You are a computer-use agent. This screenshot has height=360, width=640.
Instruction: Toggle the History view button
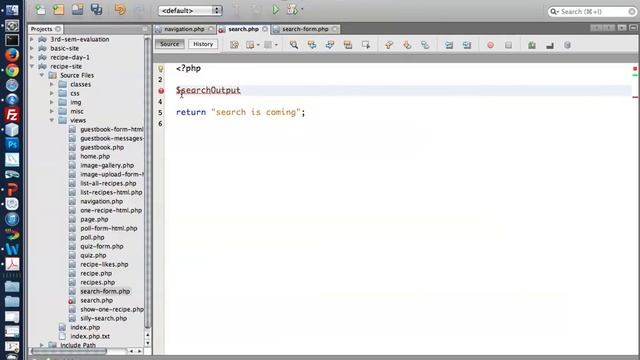[203, 44]
